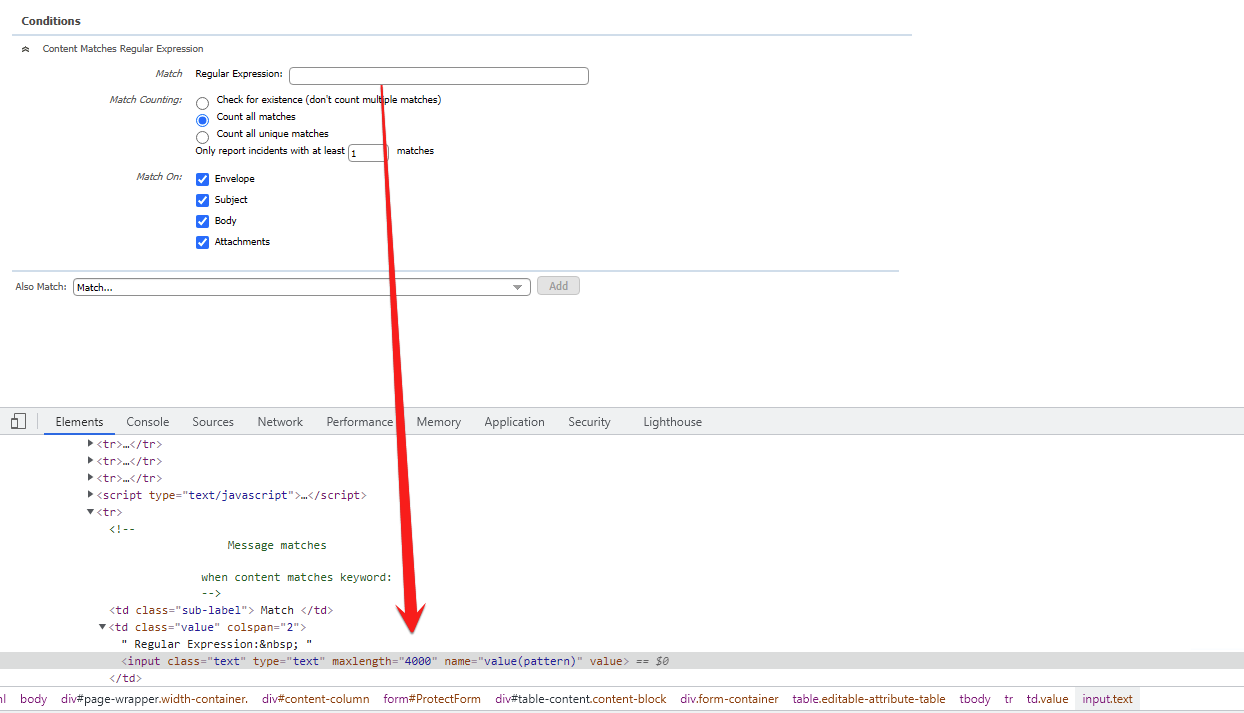Click the Add button
Image resolution: width=1244 pixels, height=713 pixels.
pyautogui.click(x=558, y=286)
